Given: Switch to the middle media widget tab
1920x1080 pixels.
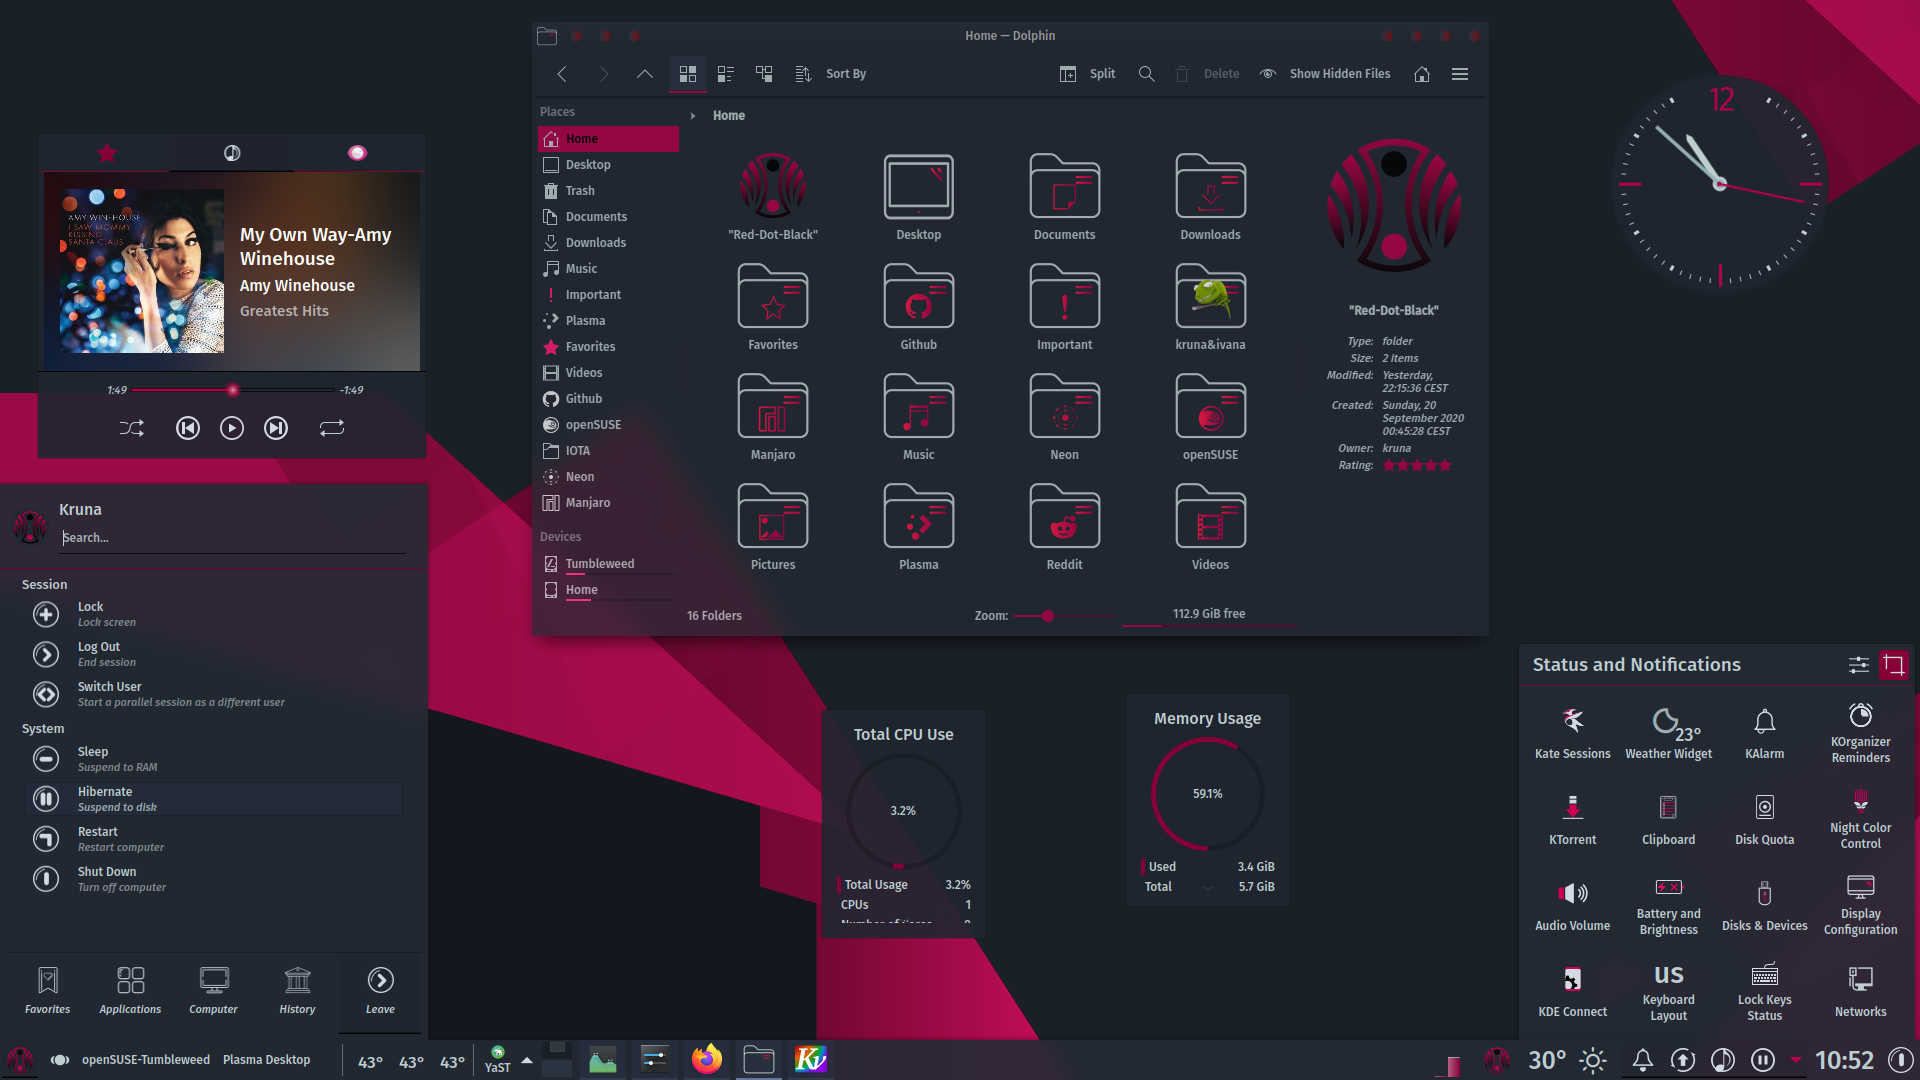Looking at the screenshot, I should tap(232, 153).
